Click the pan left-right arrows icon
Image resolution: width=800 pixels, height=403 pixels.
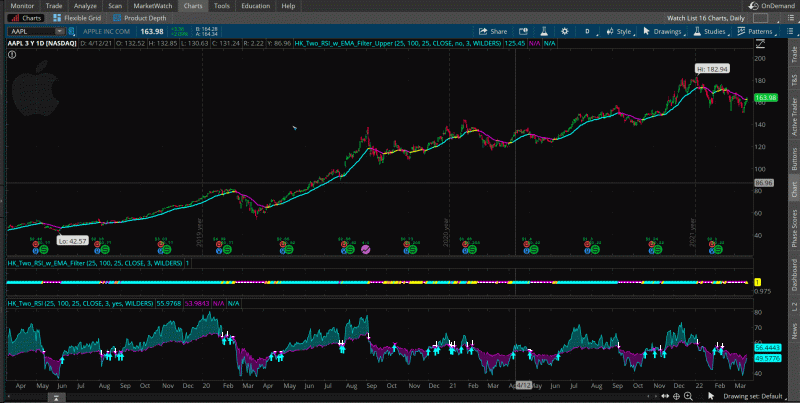tap(665, 396)
